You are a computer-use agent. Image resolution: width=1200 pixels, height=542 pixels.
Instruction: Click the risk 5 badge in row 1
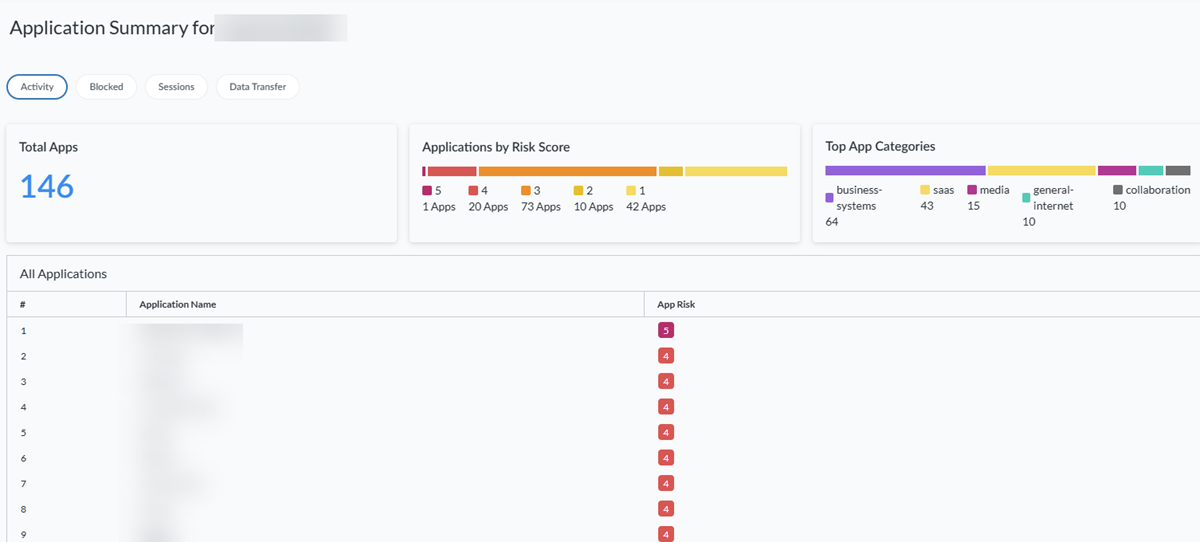(666, 330)
